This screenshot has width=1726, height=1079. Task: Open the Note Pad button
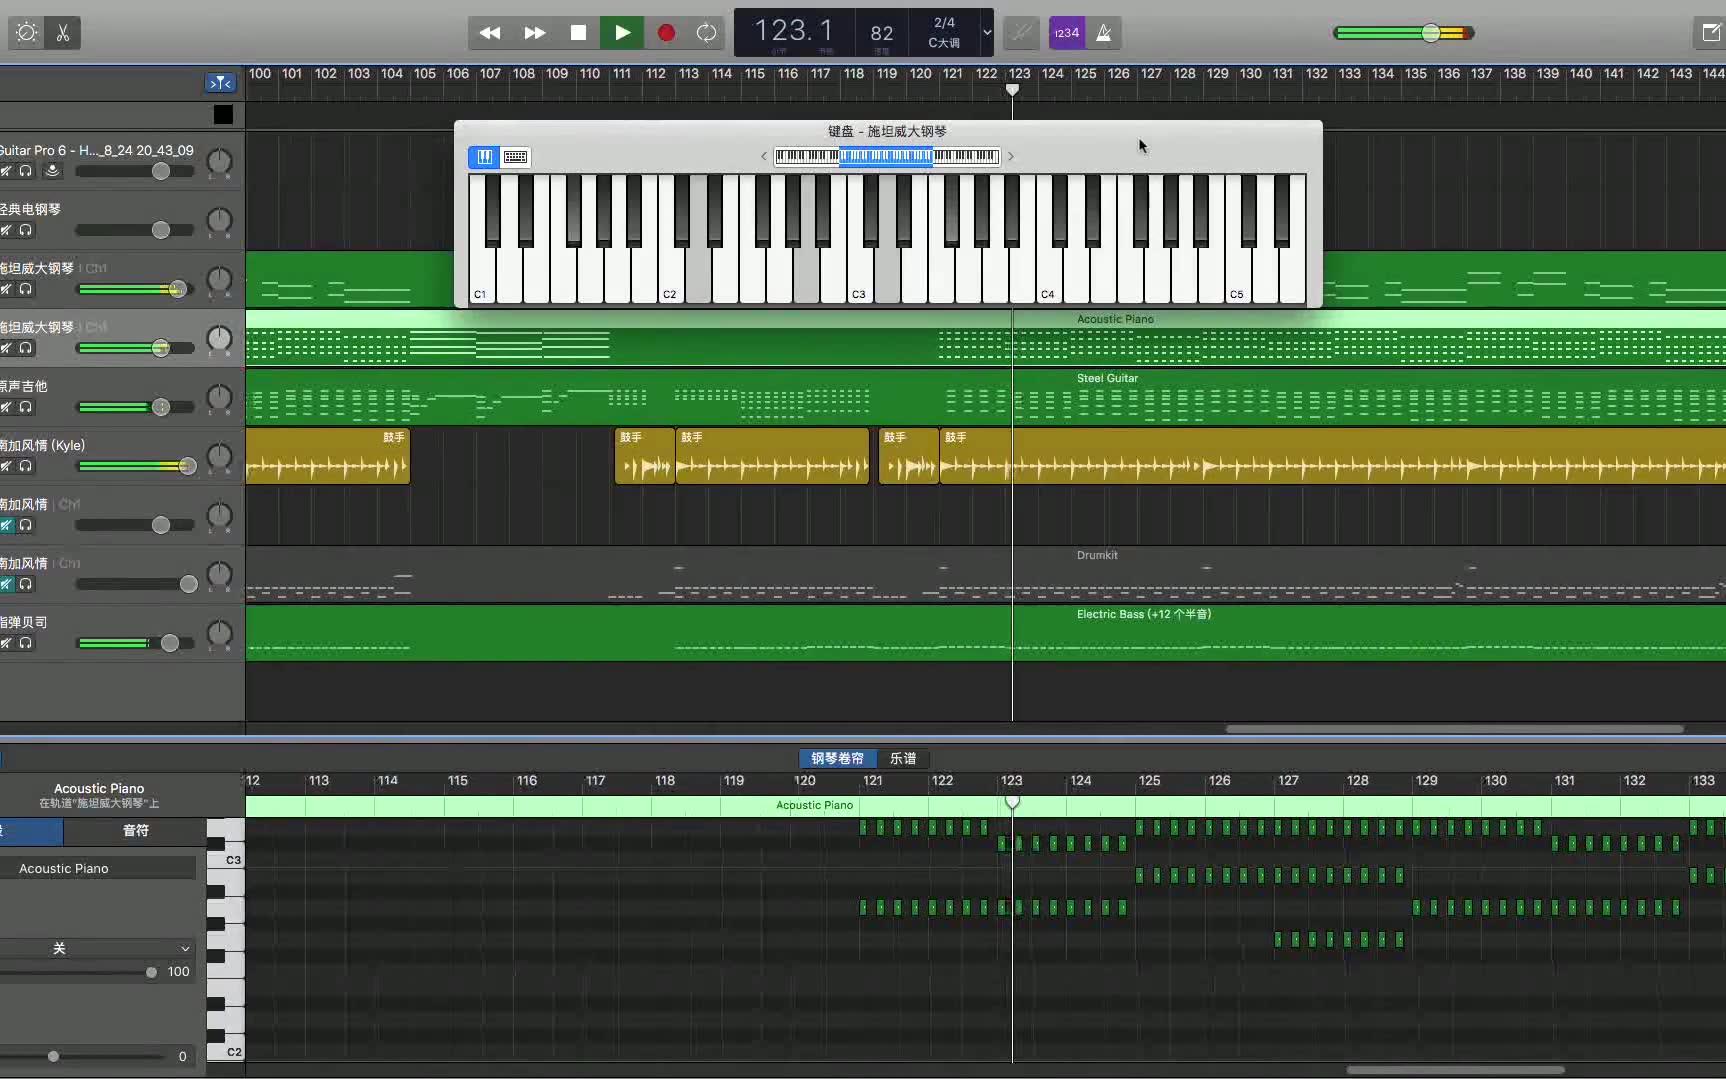click(1710, 33)
